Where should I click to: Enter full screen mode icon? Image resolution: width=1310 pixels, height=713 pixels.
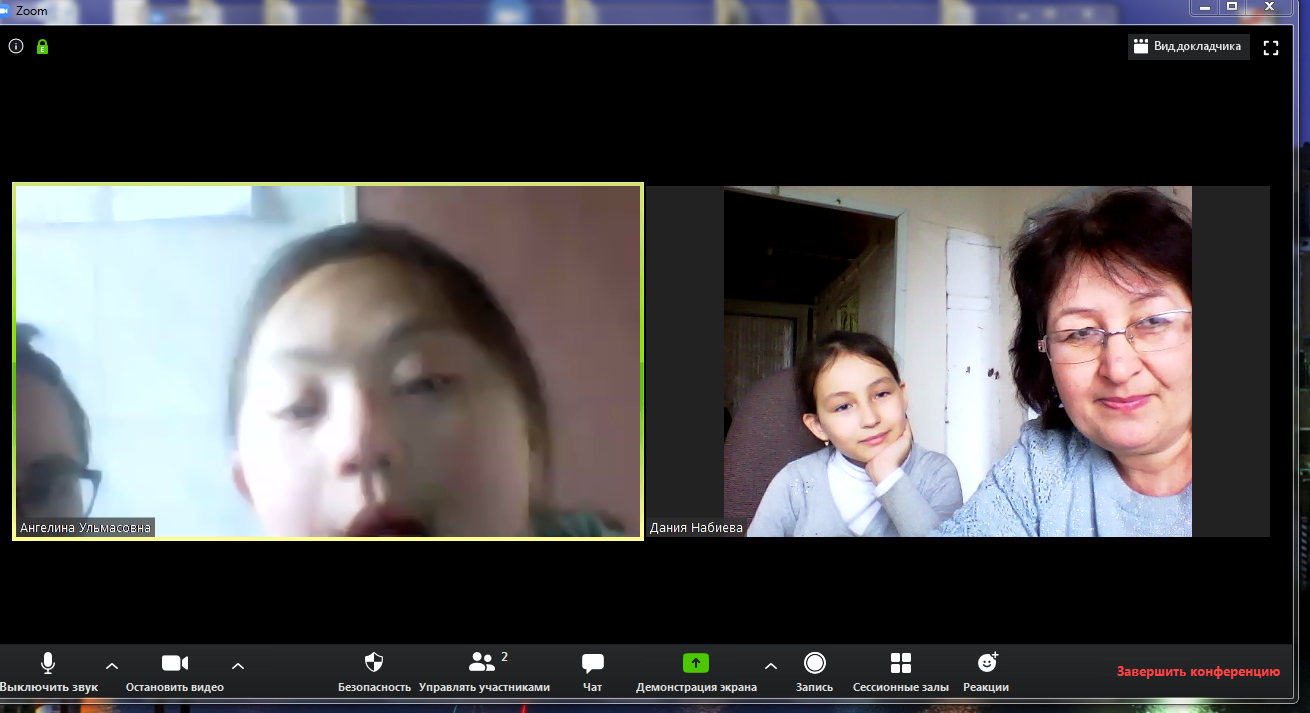coord(1271,47)
